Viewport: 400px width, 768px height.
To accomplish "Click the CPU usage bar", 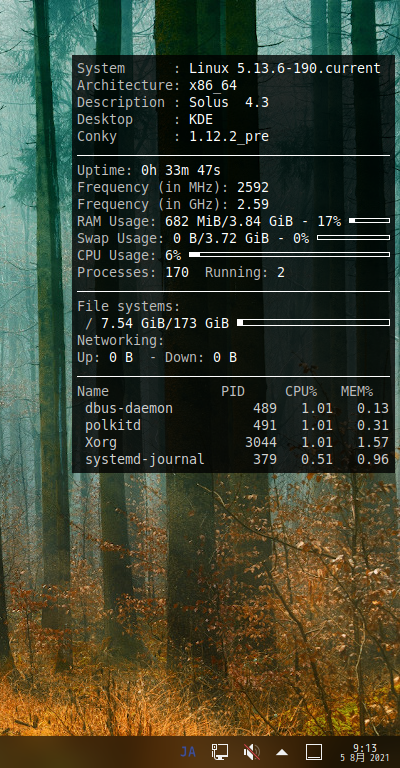I will (289, 255).
